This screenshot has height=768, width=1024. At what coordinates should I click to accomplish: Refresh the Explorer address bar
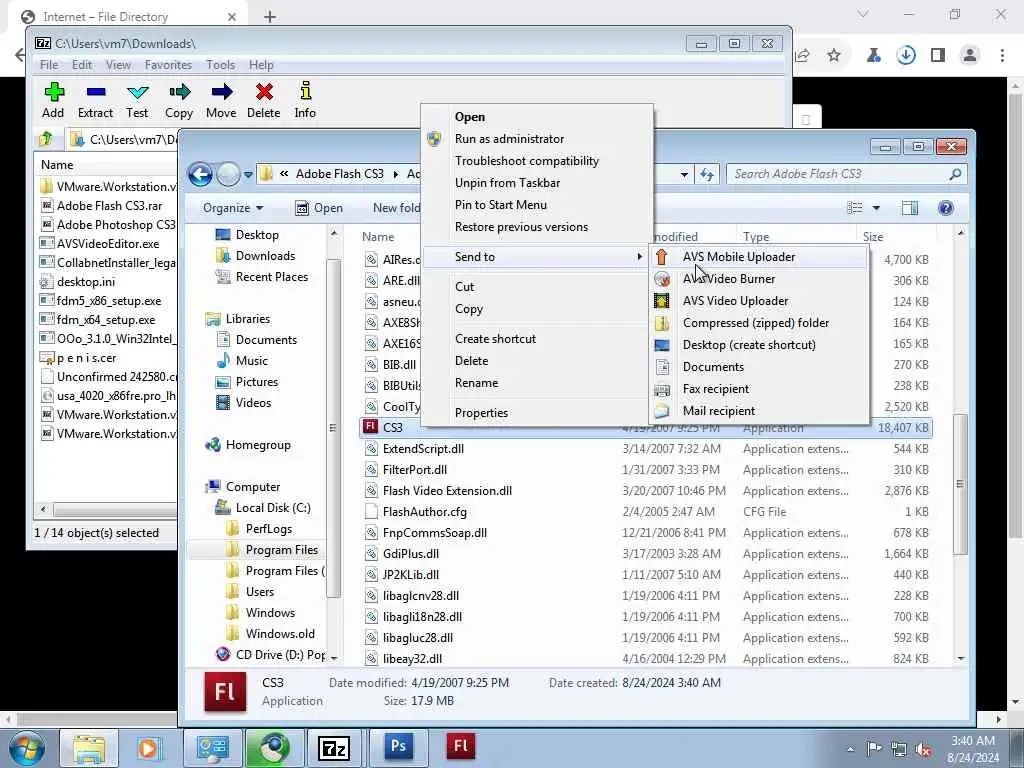pyautogui.click(x=707, y=174)
